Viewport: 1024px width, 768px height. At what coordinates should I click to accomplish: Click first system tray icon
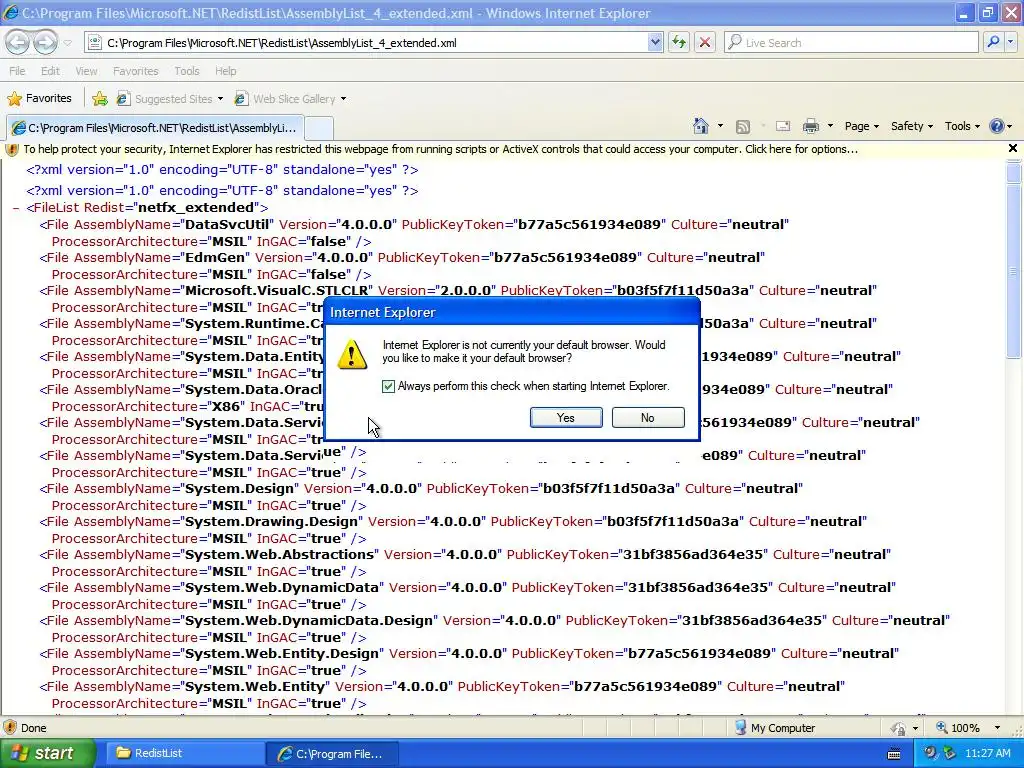(930, 754)
